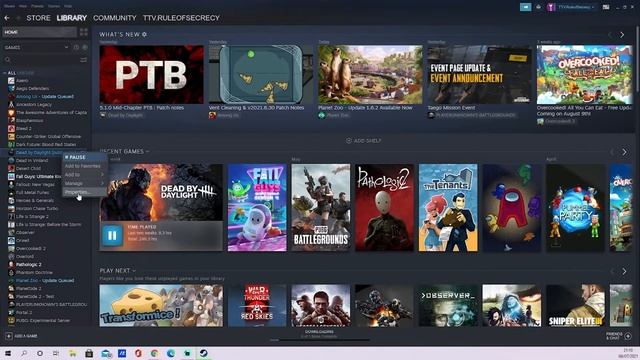Screen dimensions: 640x360
Task: Open Pathologic 2 recent game cover
Action: coord(384,208)
